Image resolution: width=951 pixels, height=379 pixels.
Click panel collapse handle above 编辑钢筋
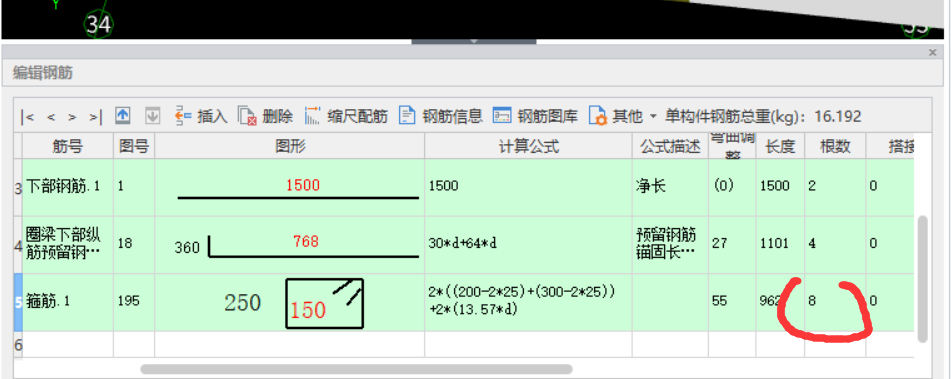[x=474, y=41]
